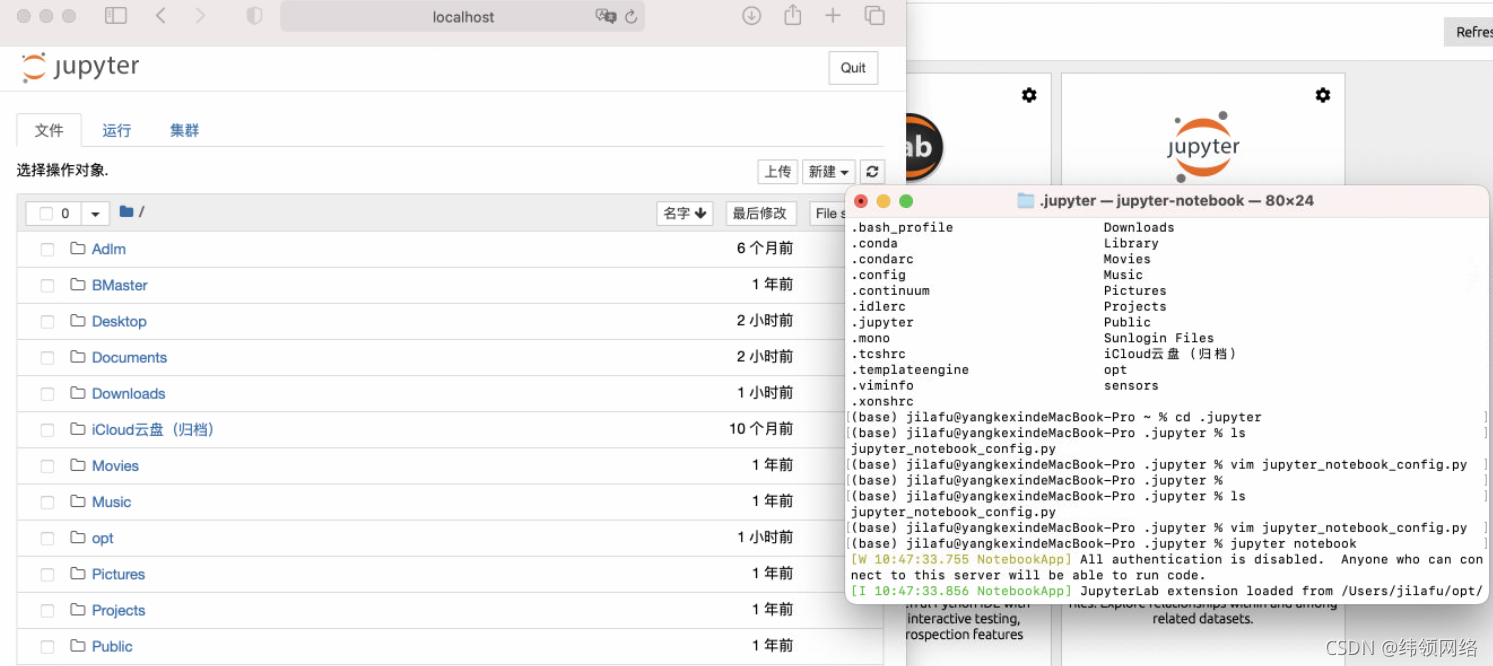Click the Quit button
The height and width of the screenshot is (666, 1493).
[x=853, y=68]
